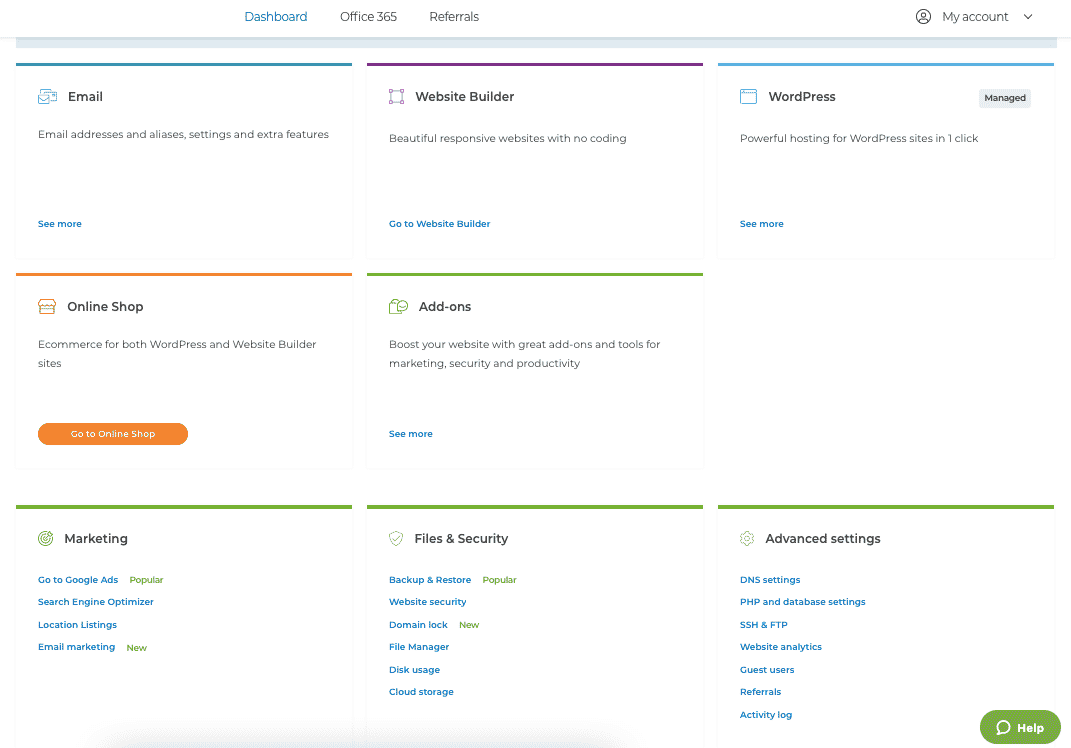The image size is (1071, 748).
Task: Click the Website Builder card heading
Action: 464,96
